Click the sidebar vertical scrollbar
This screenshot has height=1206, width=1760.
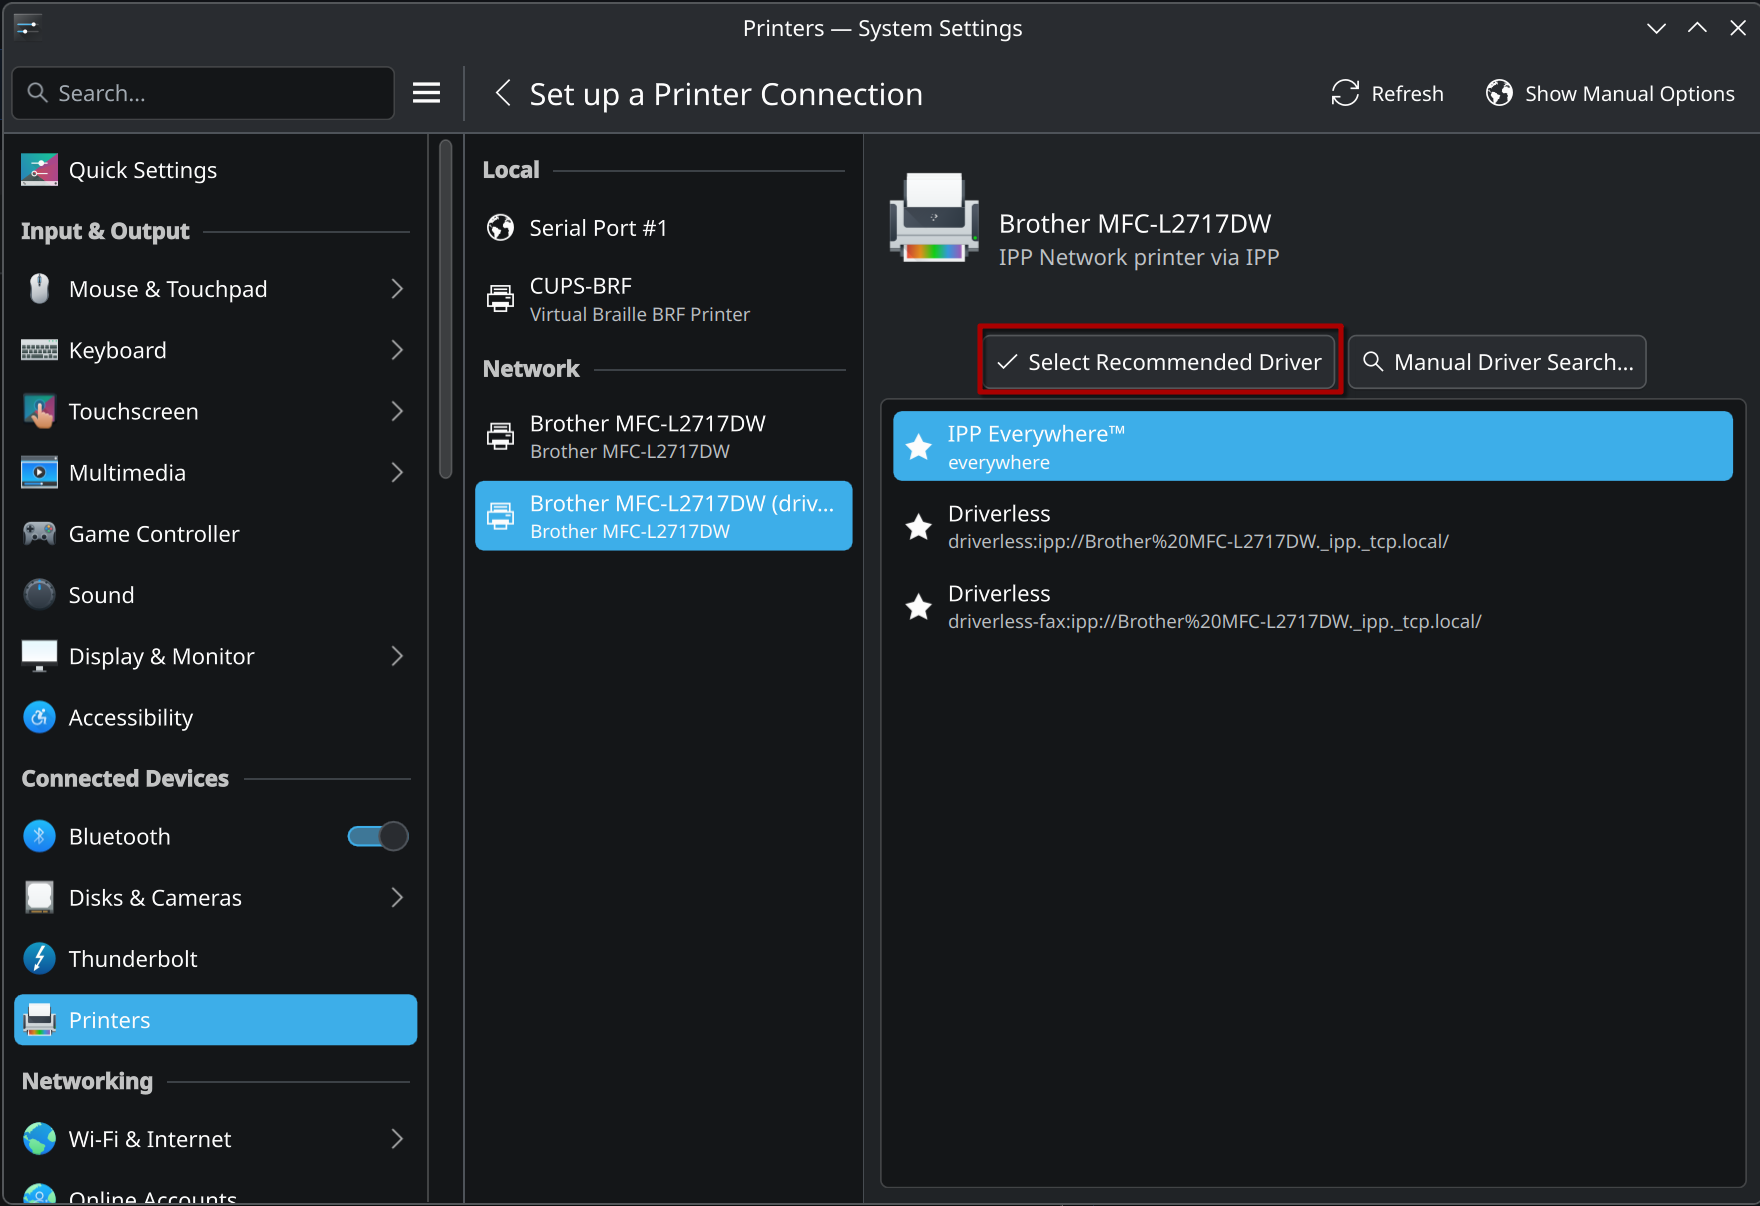click(x=446, y=310)
